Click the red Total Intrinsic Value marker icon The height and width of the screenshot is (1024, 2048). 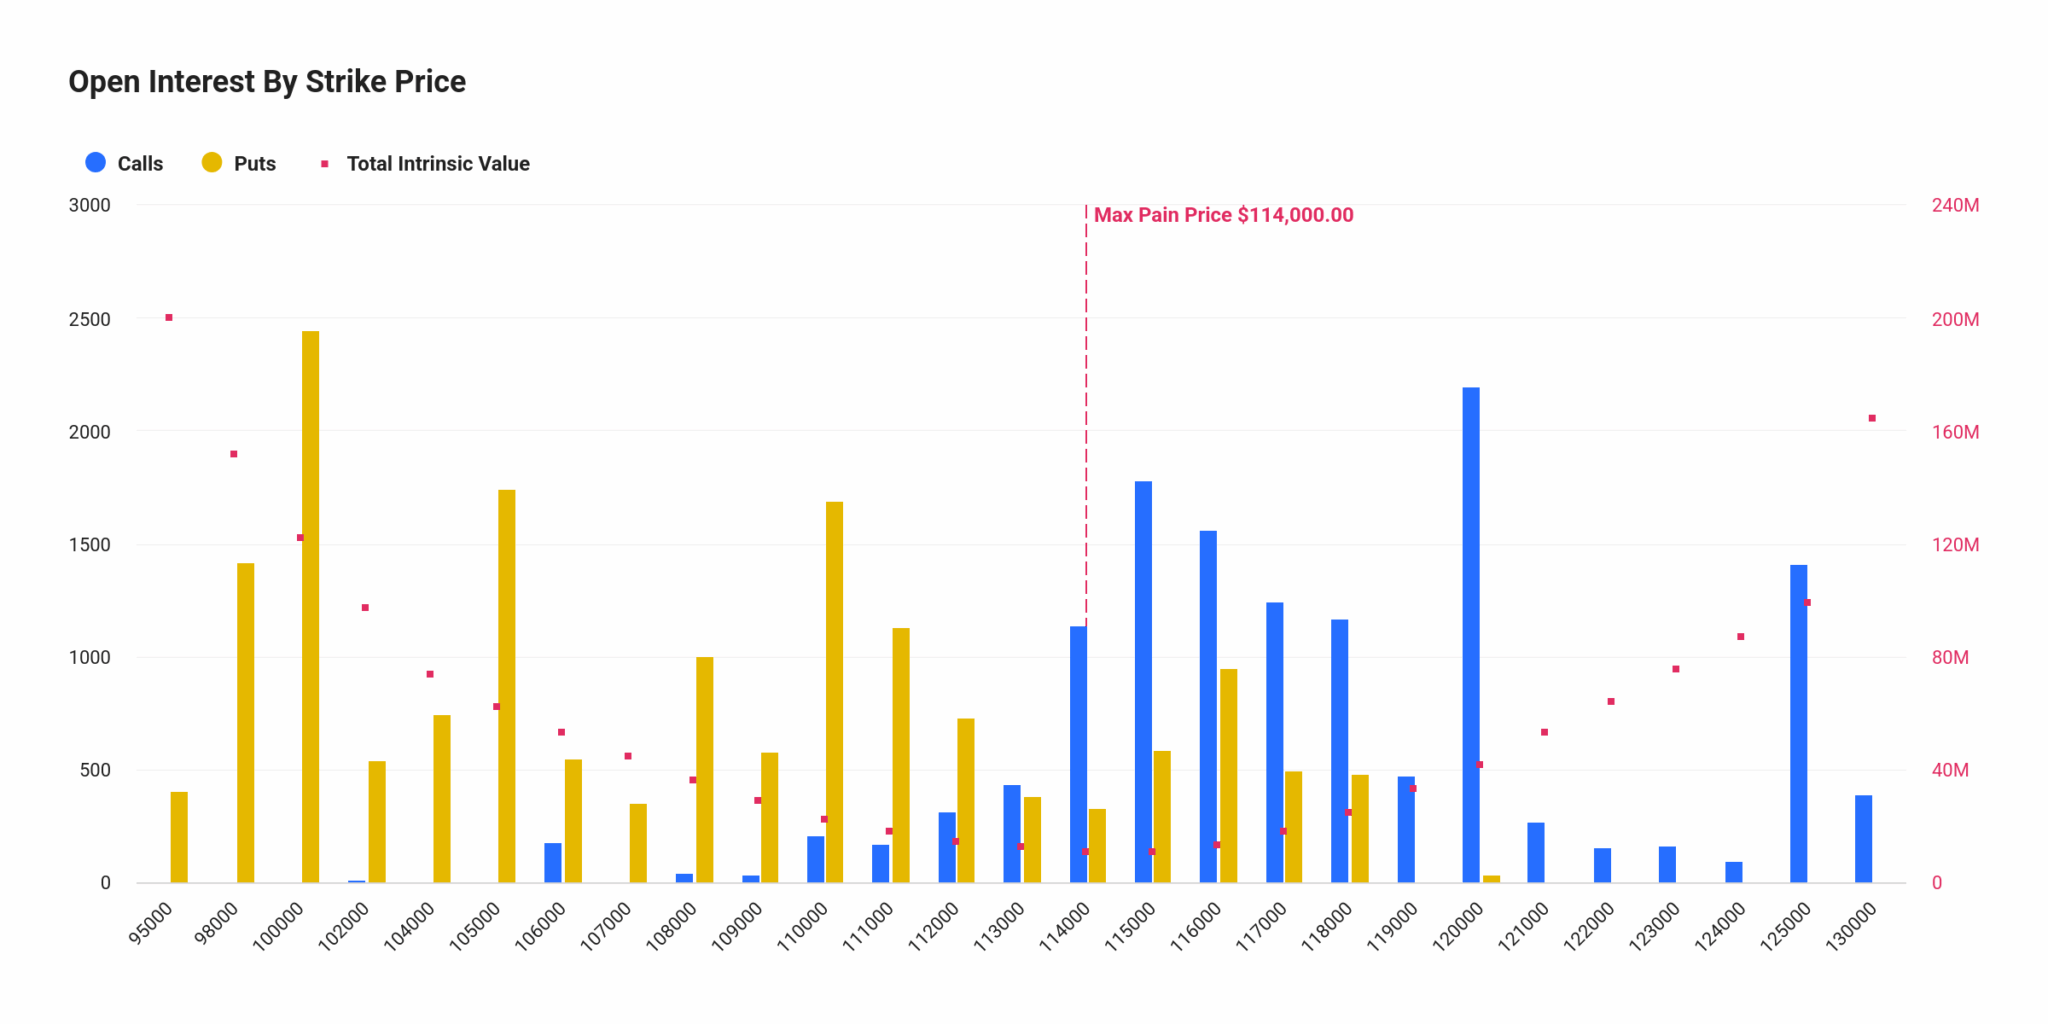(x=324, y=163)
